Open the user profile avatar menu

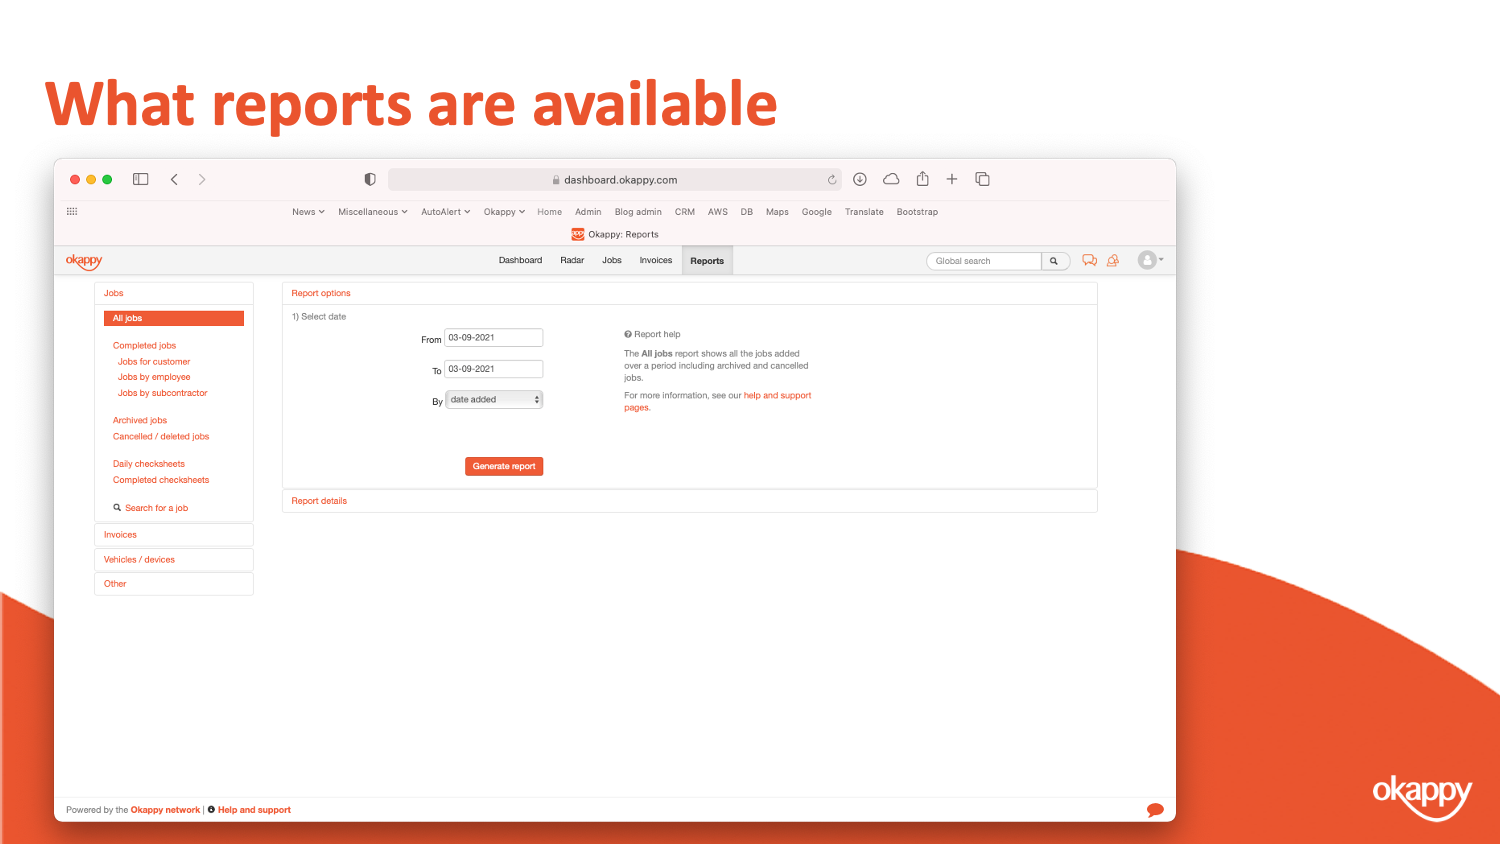click(x=1150, y=260)
